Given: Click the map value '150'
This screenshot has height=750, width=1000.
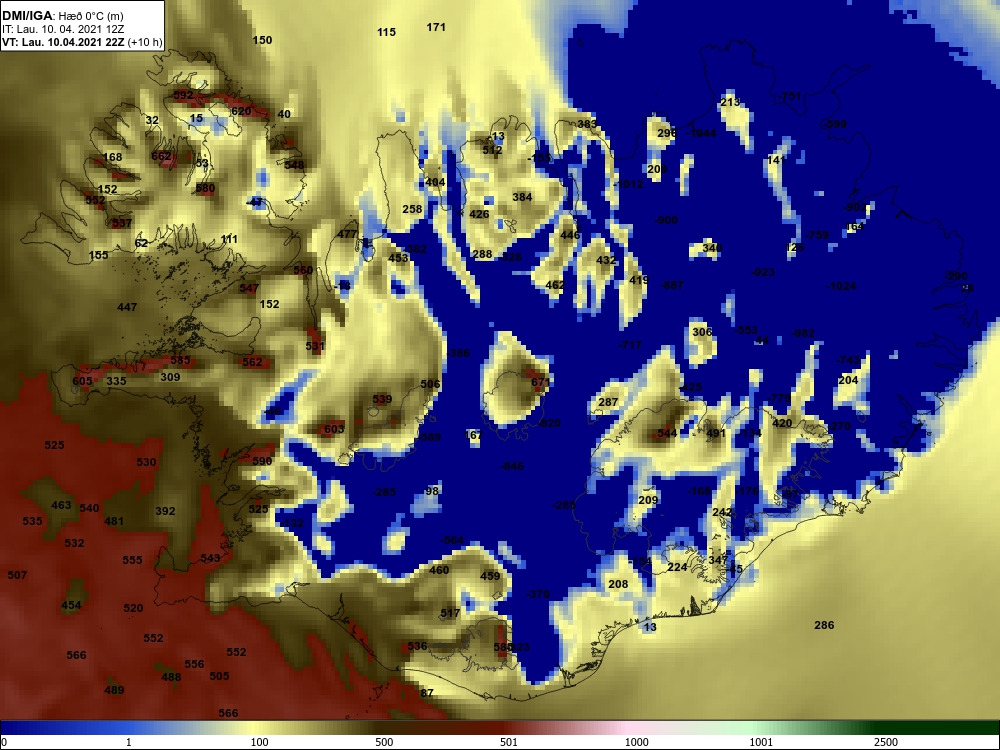Looking at the screenshot, I should pos(262,40).
